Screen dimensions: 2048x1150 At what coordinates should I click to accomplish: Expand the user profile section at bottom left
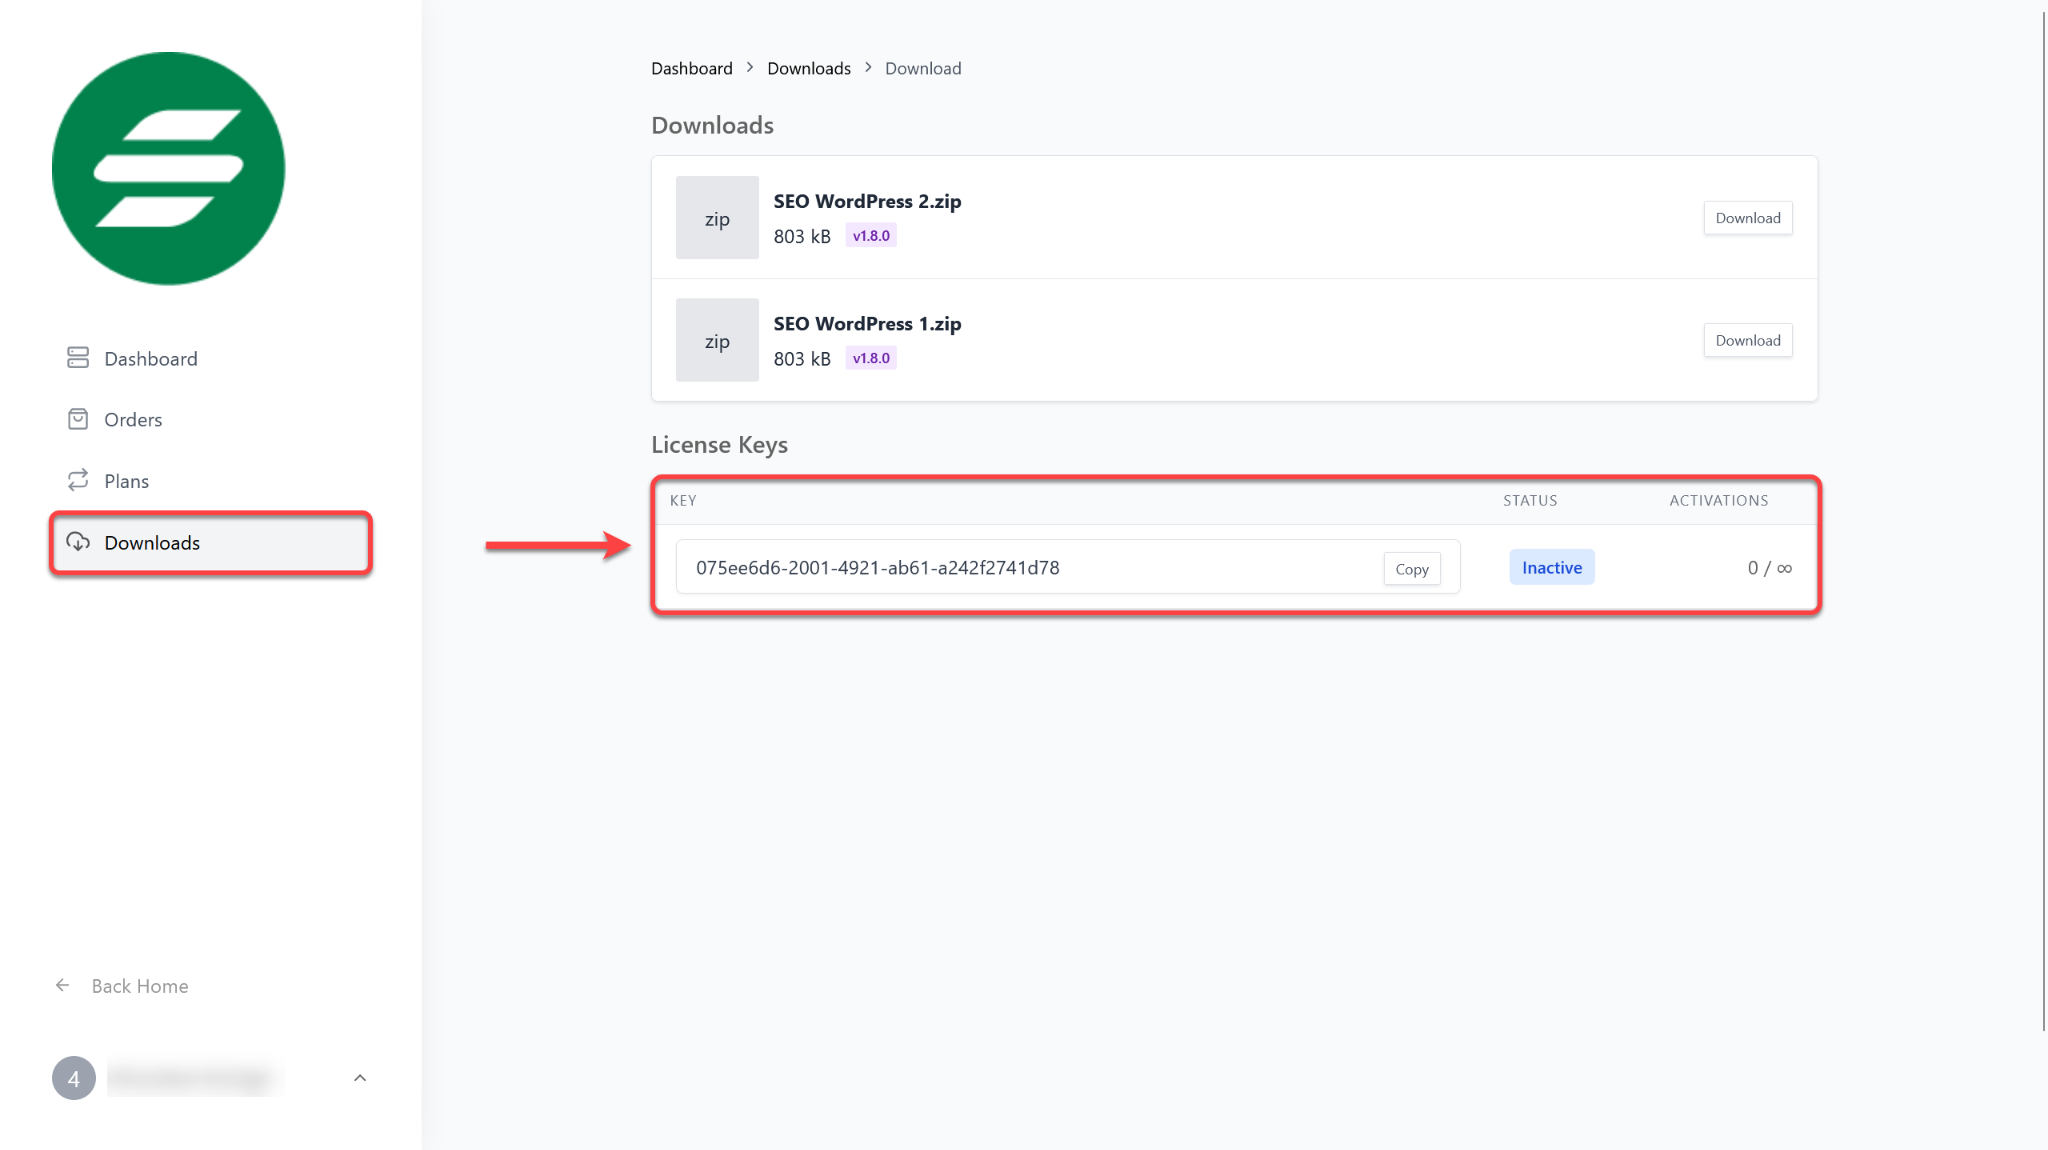point(361,1078)
